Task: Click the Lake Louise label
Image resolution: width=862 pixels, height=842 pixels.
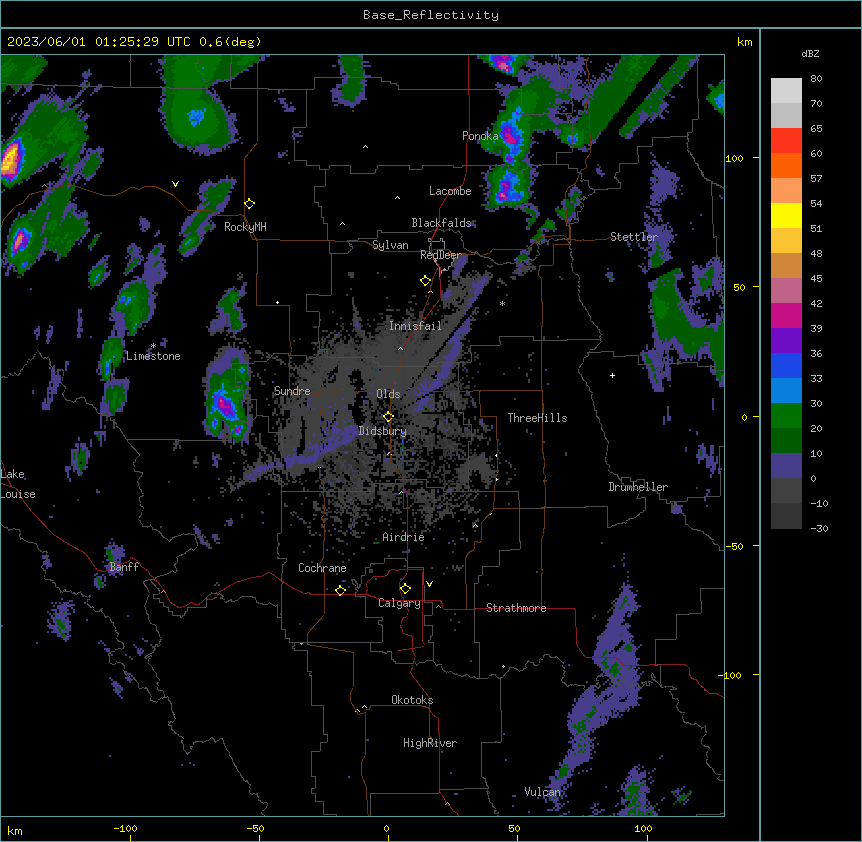Action: (x=18, y=484)
